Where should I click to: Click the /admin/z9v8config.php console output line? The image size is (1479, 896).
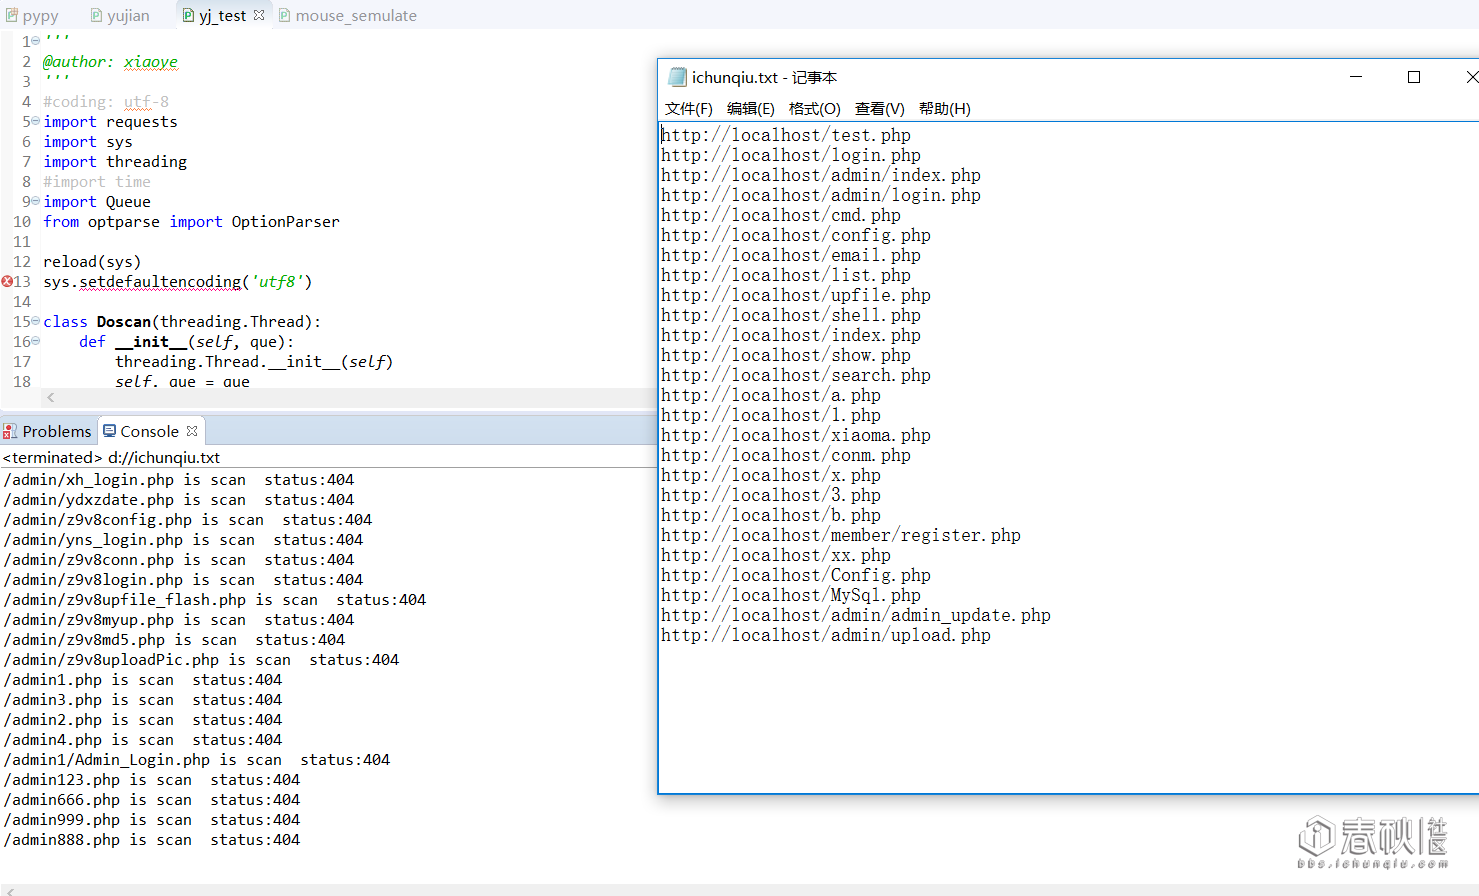(188, 520)
